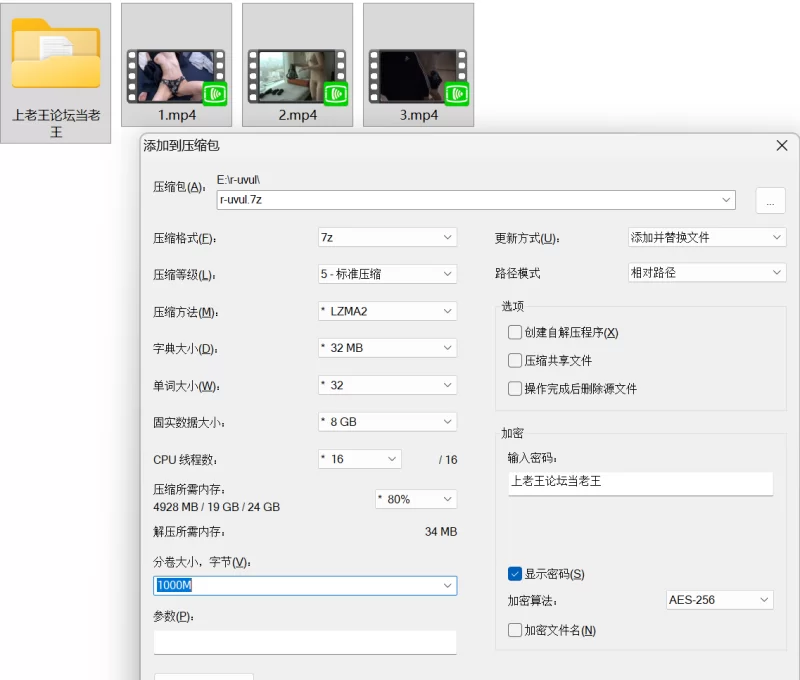
Task: Open the 压缩格式 7z dropdown
Action: coord(387,238)
